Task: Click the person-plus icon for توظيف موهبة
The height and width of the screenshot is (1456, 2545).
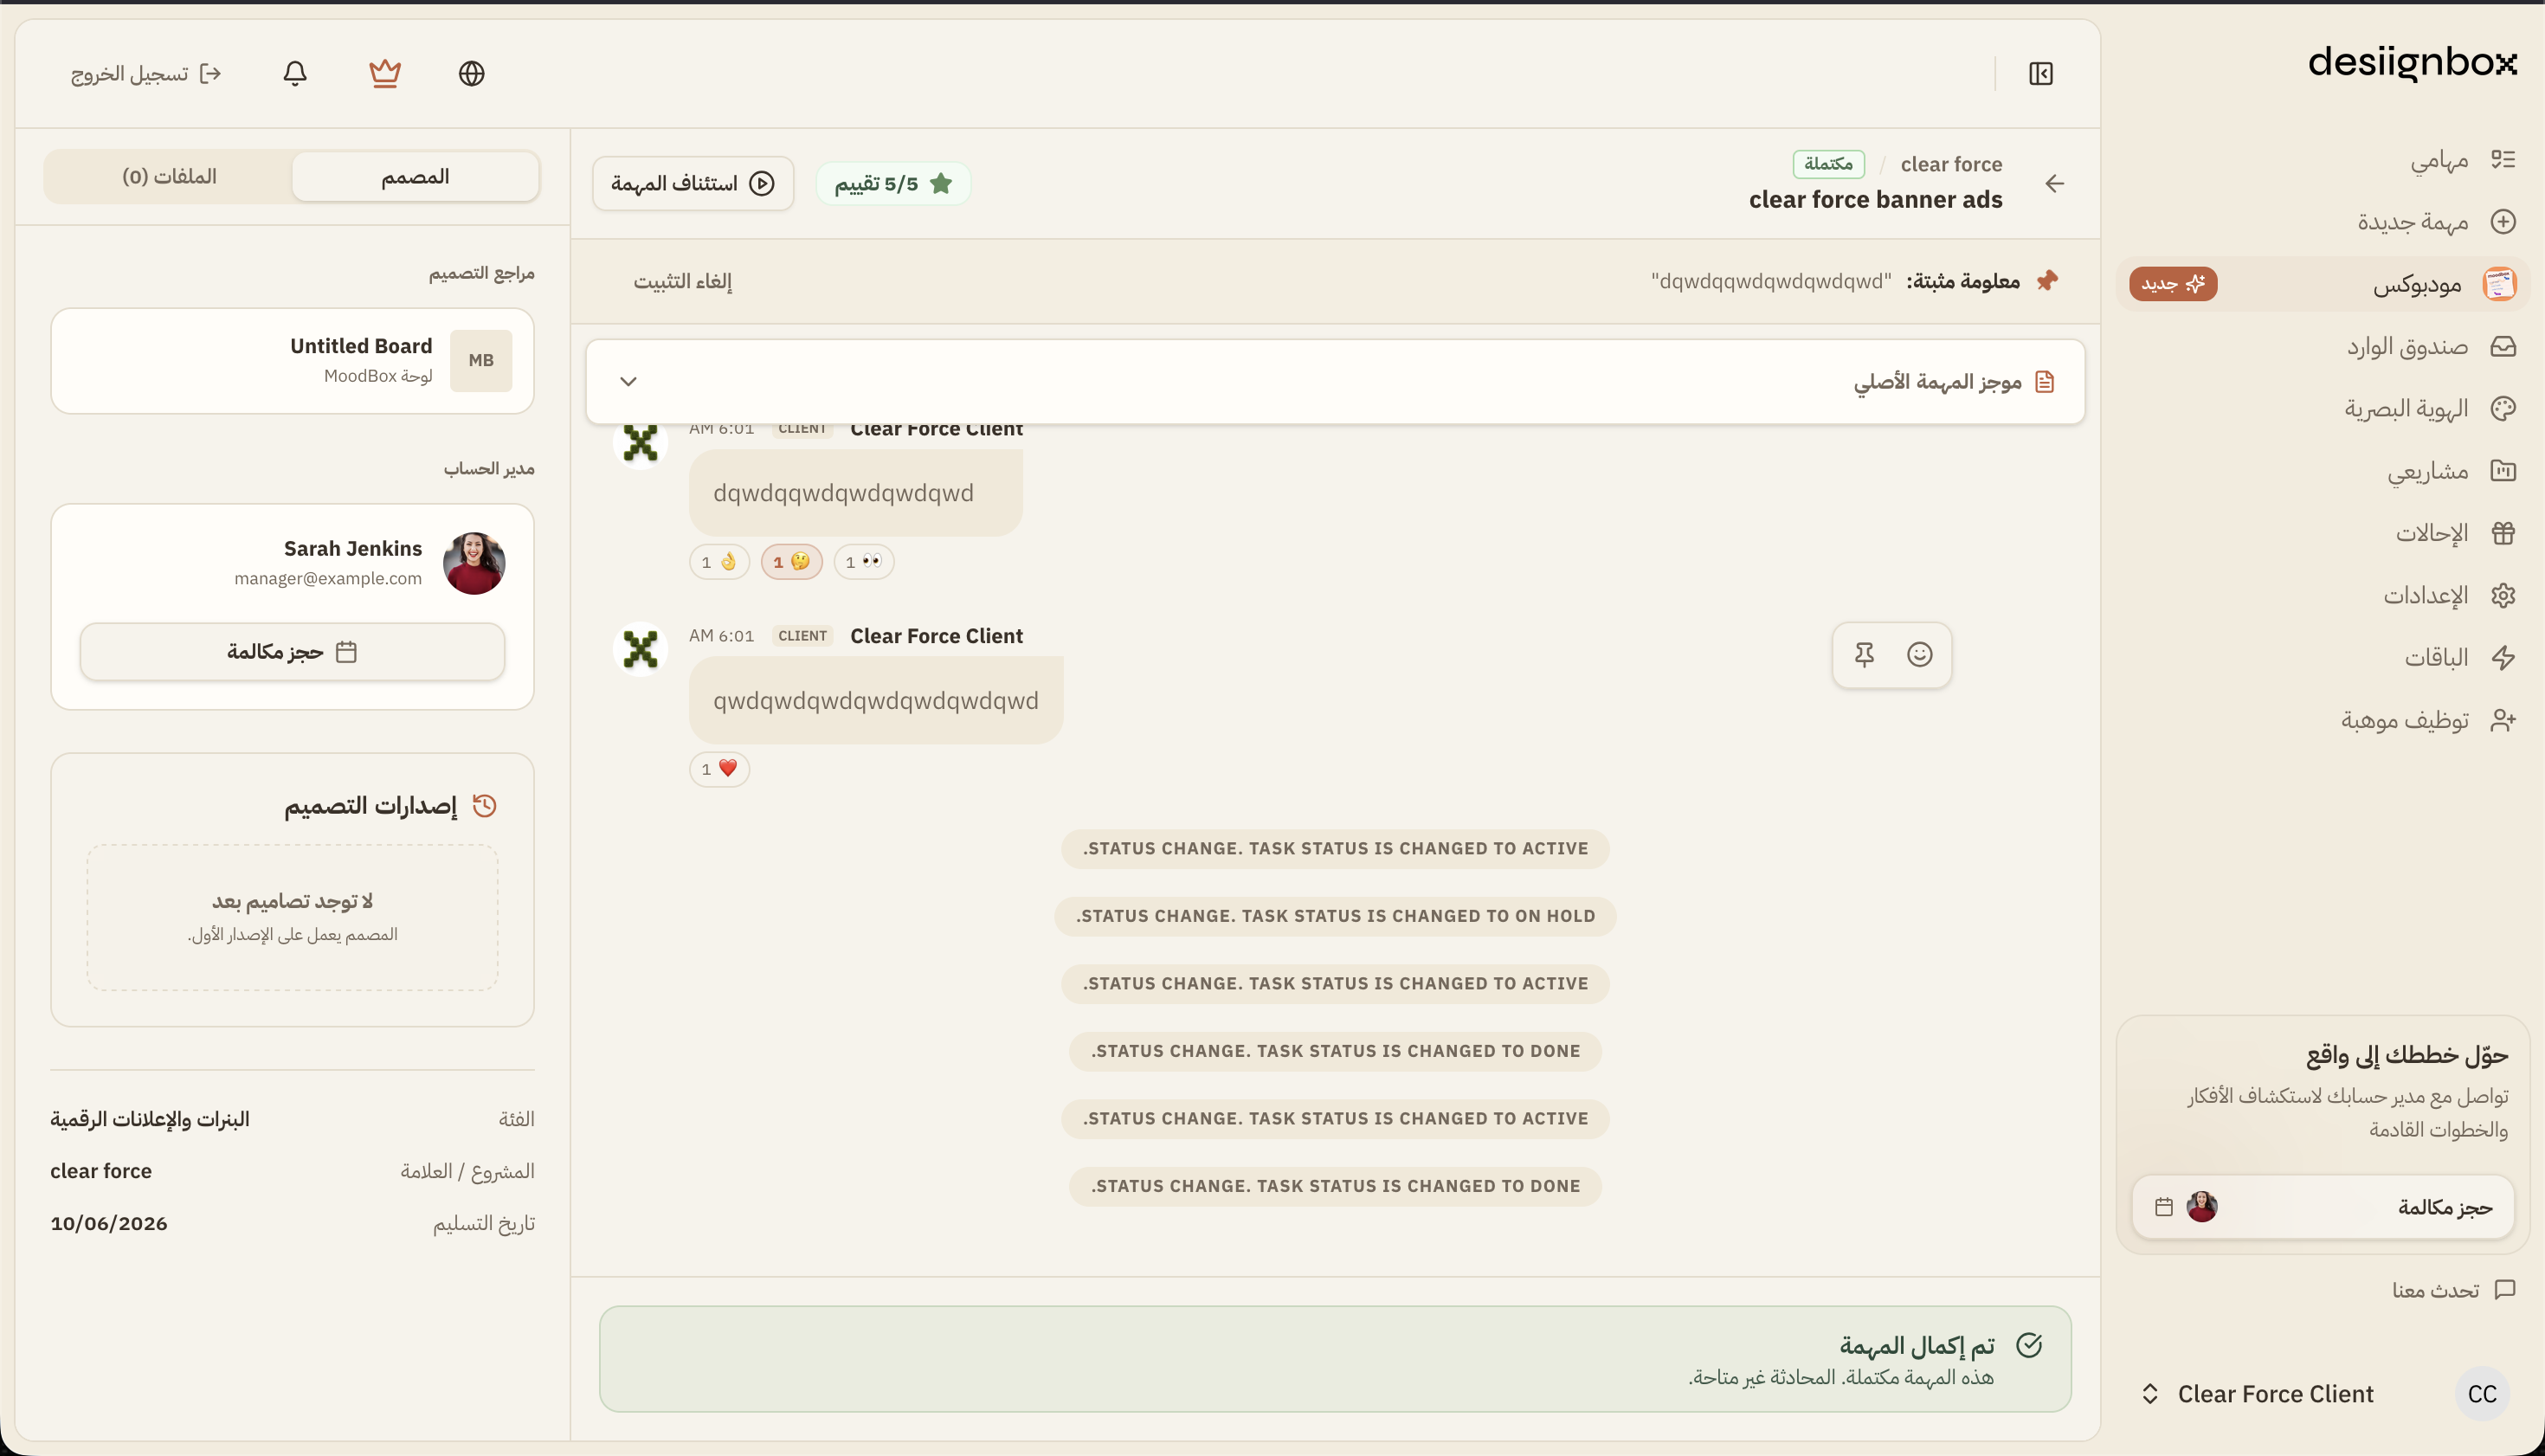Action: pos(2503,720)
